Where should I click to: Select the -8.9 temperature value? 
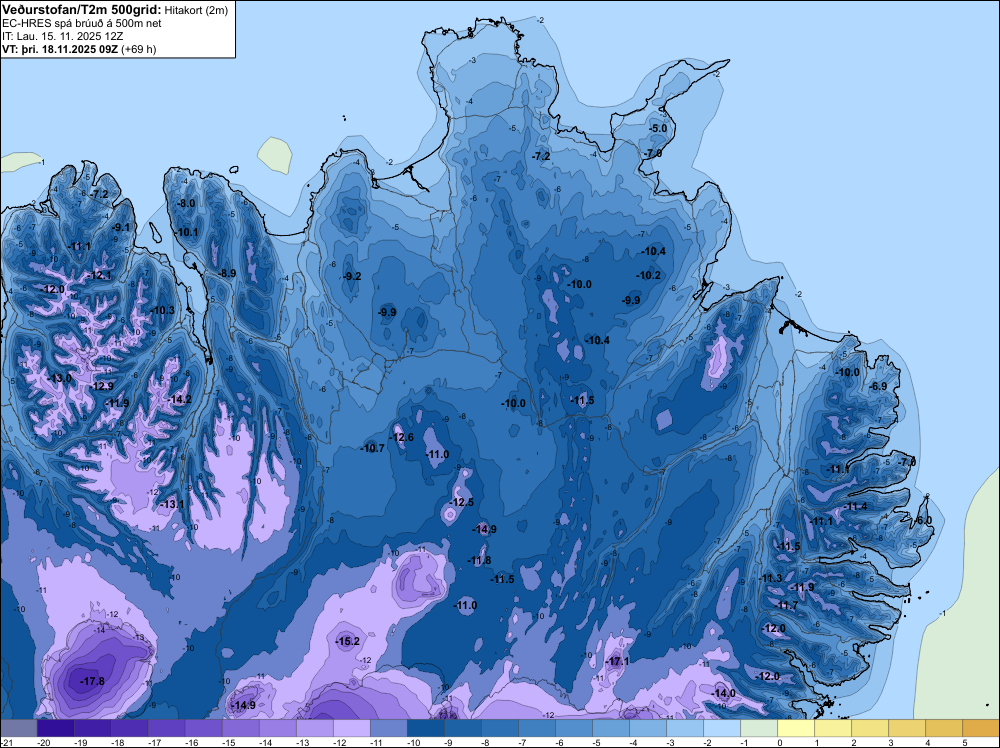click(226, 273)
